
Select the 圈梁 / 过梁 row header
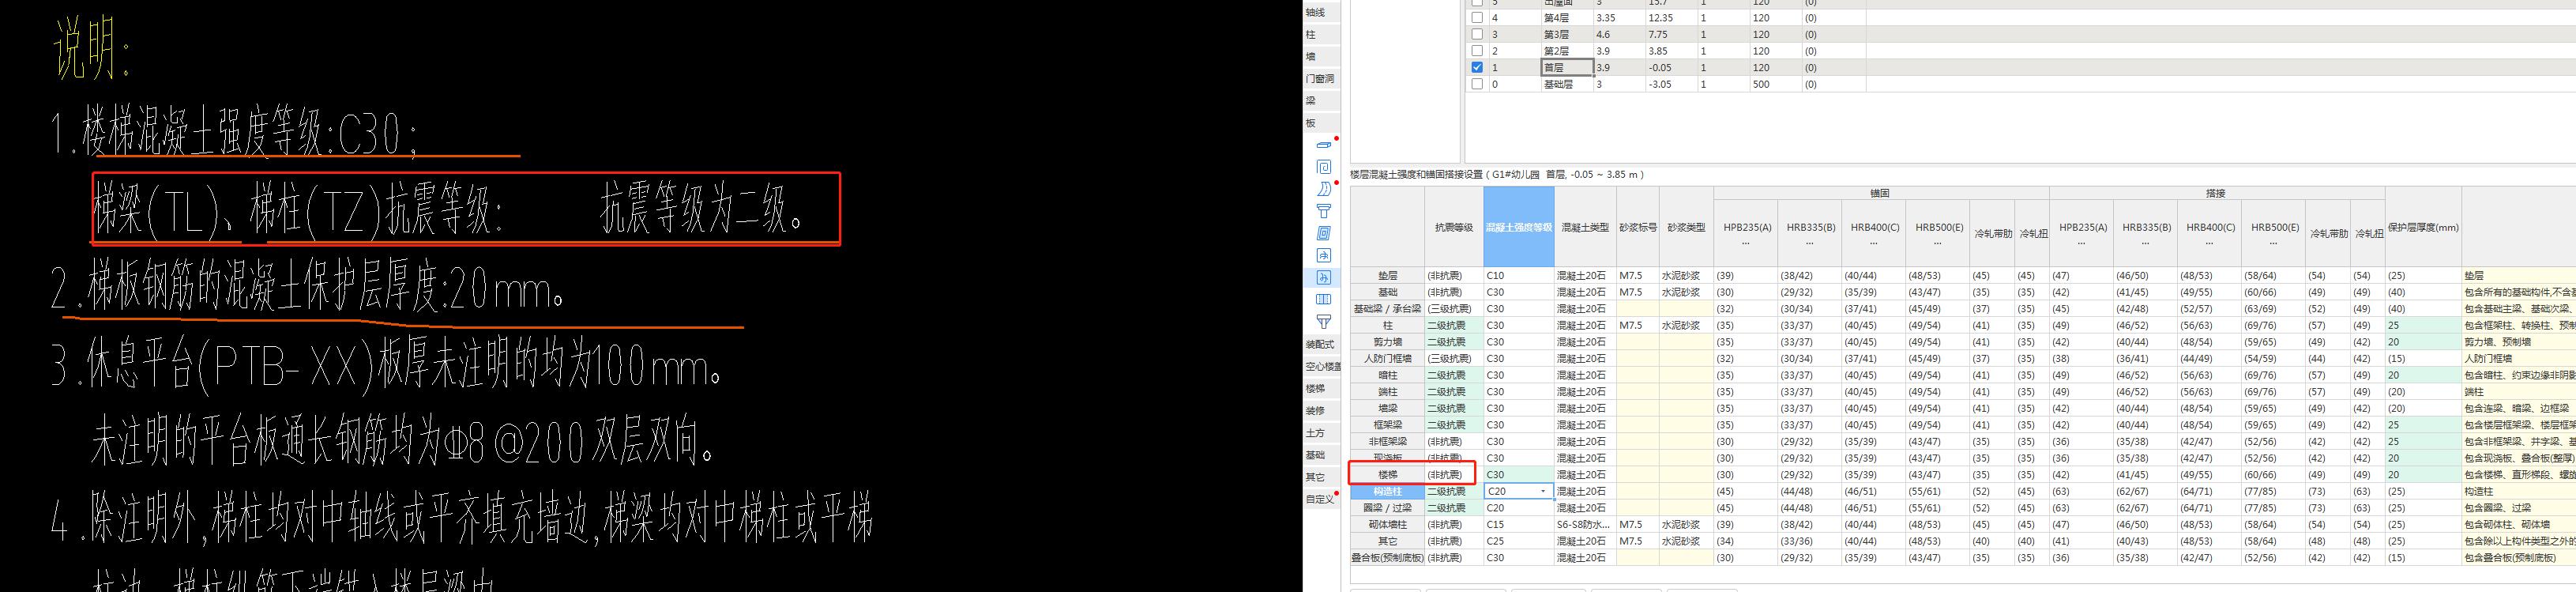(x=1387, y=508)
